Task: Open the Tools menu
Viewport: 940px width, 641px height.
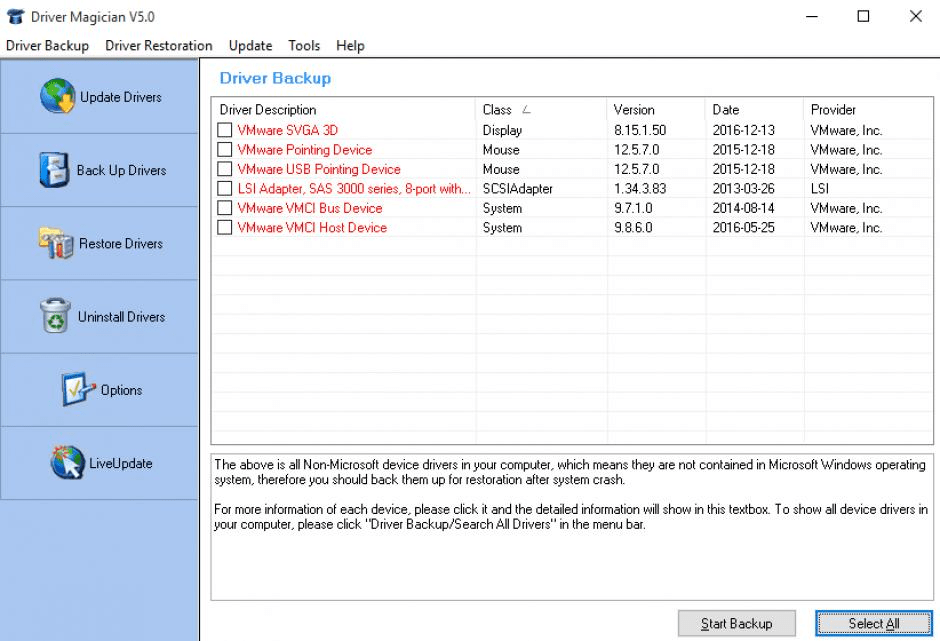Action: tap(304, 45)
